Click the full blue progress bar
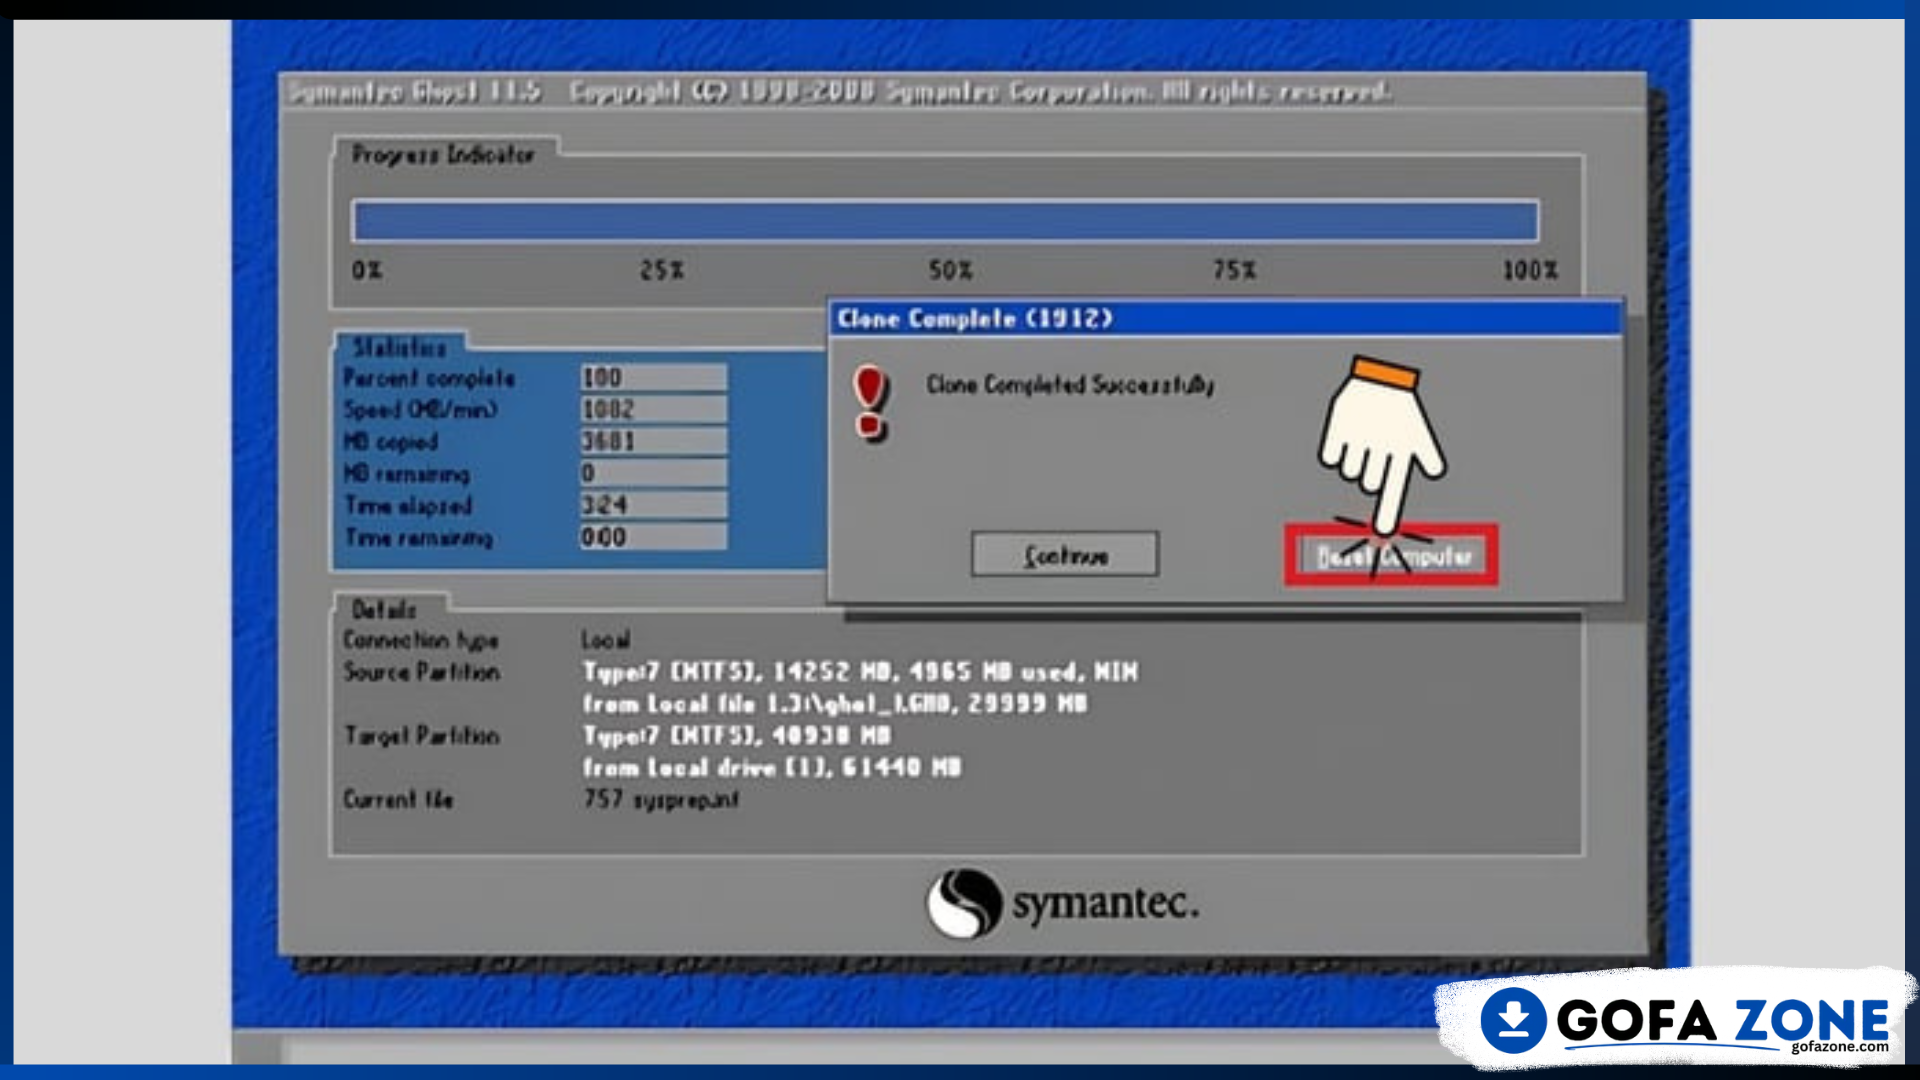Viewport: 1920px width, 1080px height. click(945, 221)
